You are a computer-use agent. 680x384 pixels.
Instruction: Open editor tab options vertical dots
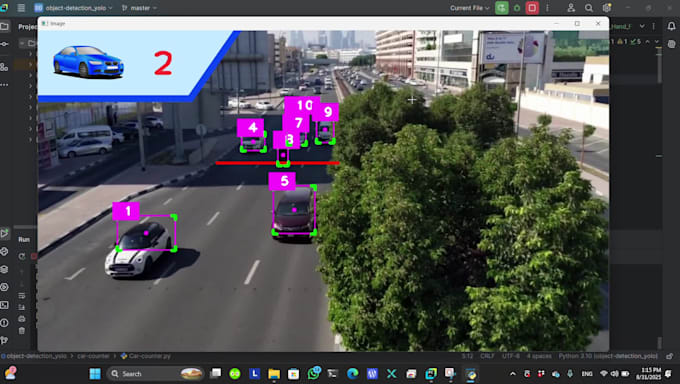(654, 26)
